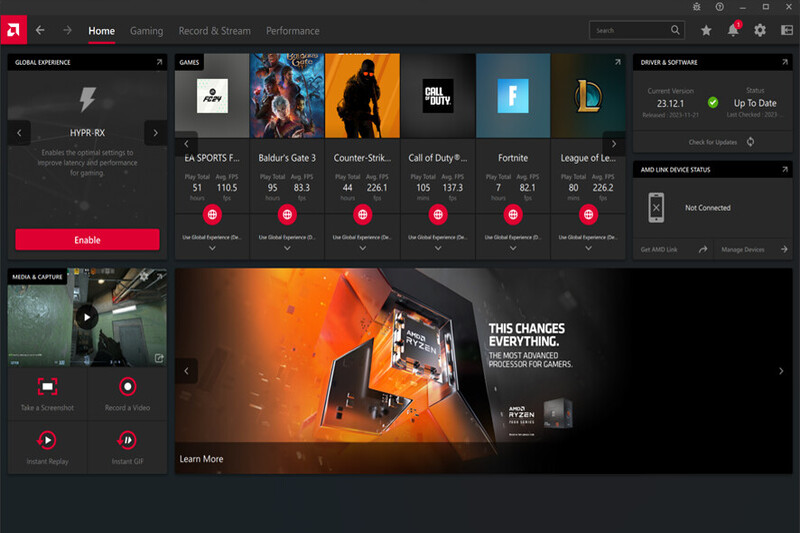Expand Baldur's Gate 3 profile dropdown chevron

coord(288,250)
